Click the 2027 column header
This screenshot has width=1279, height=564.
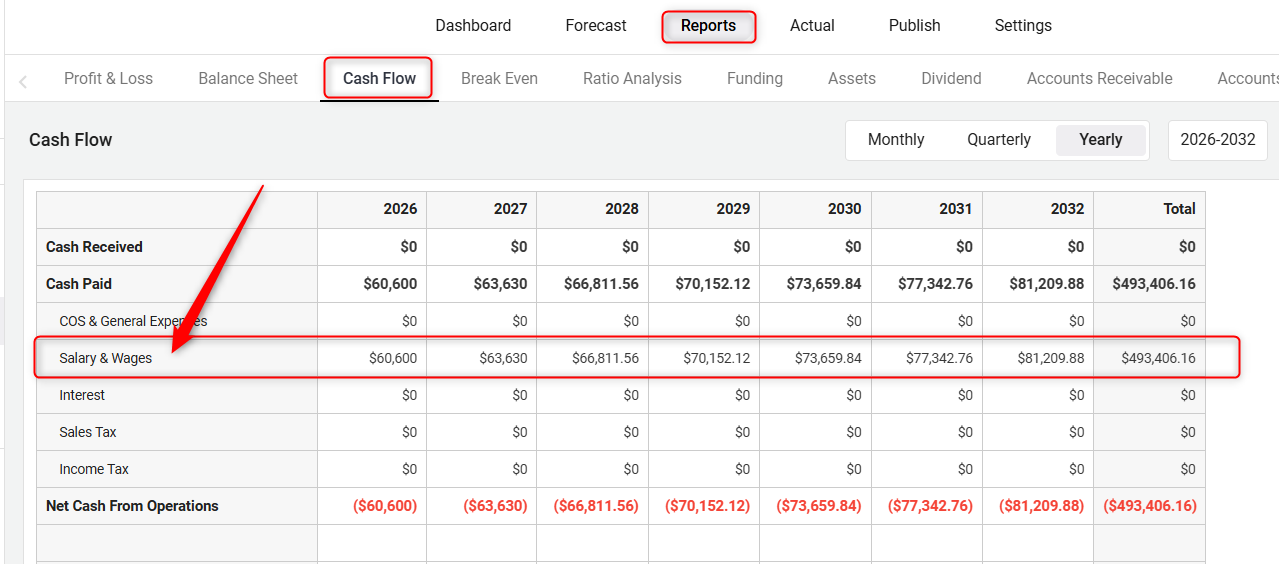coord(482,209)
